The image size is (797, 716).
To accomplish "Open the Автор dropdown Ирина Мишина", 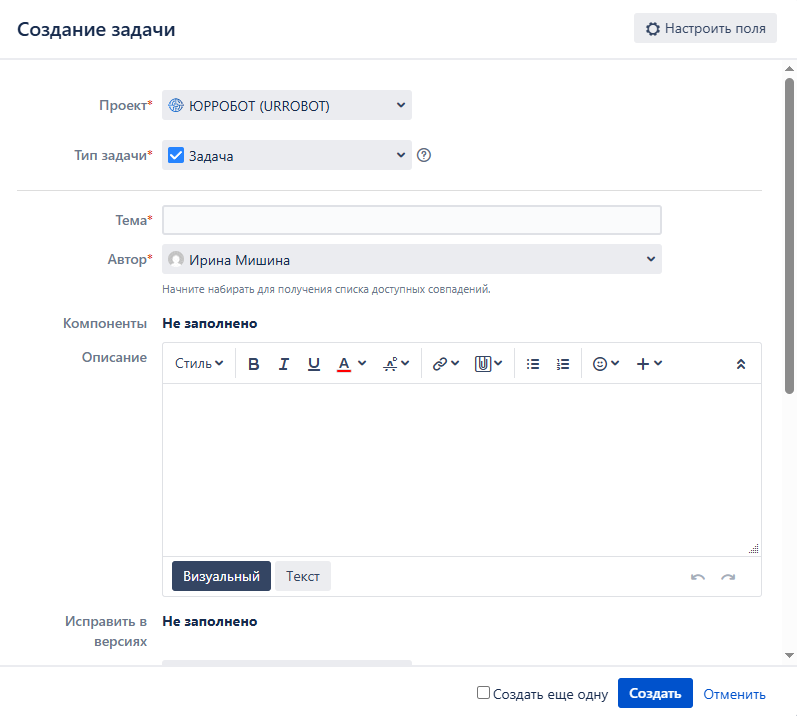I will pyautogui.click(x=411, y=259).
